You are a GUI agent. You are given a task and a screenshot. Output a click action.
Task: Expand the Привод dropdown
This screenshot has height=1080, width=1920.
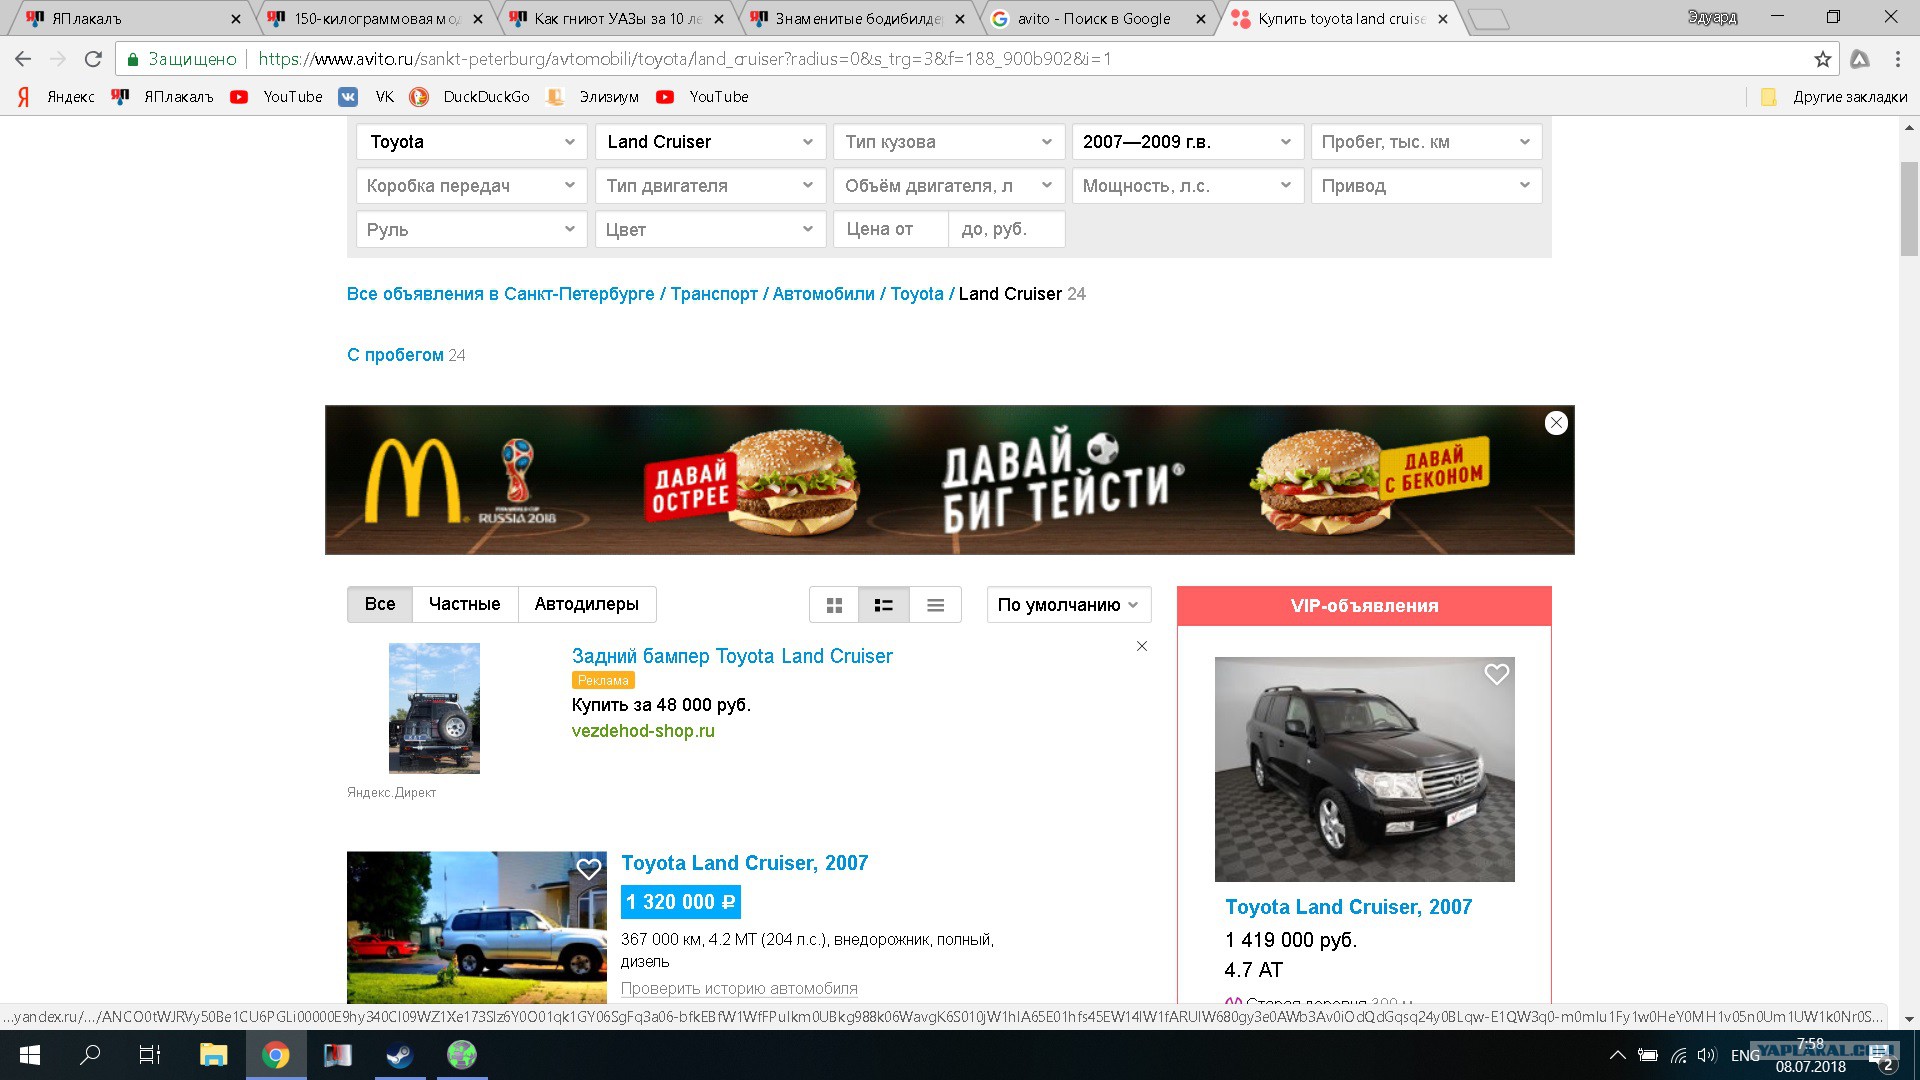(x=1426, y=186)
